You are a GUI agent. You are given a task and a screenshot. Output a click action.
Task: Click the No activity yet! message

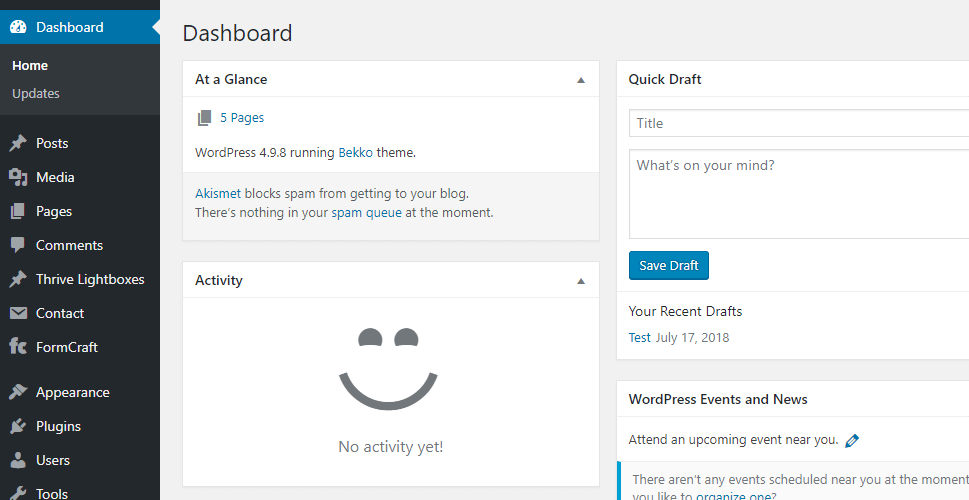point(391,447)
